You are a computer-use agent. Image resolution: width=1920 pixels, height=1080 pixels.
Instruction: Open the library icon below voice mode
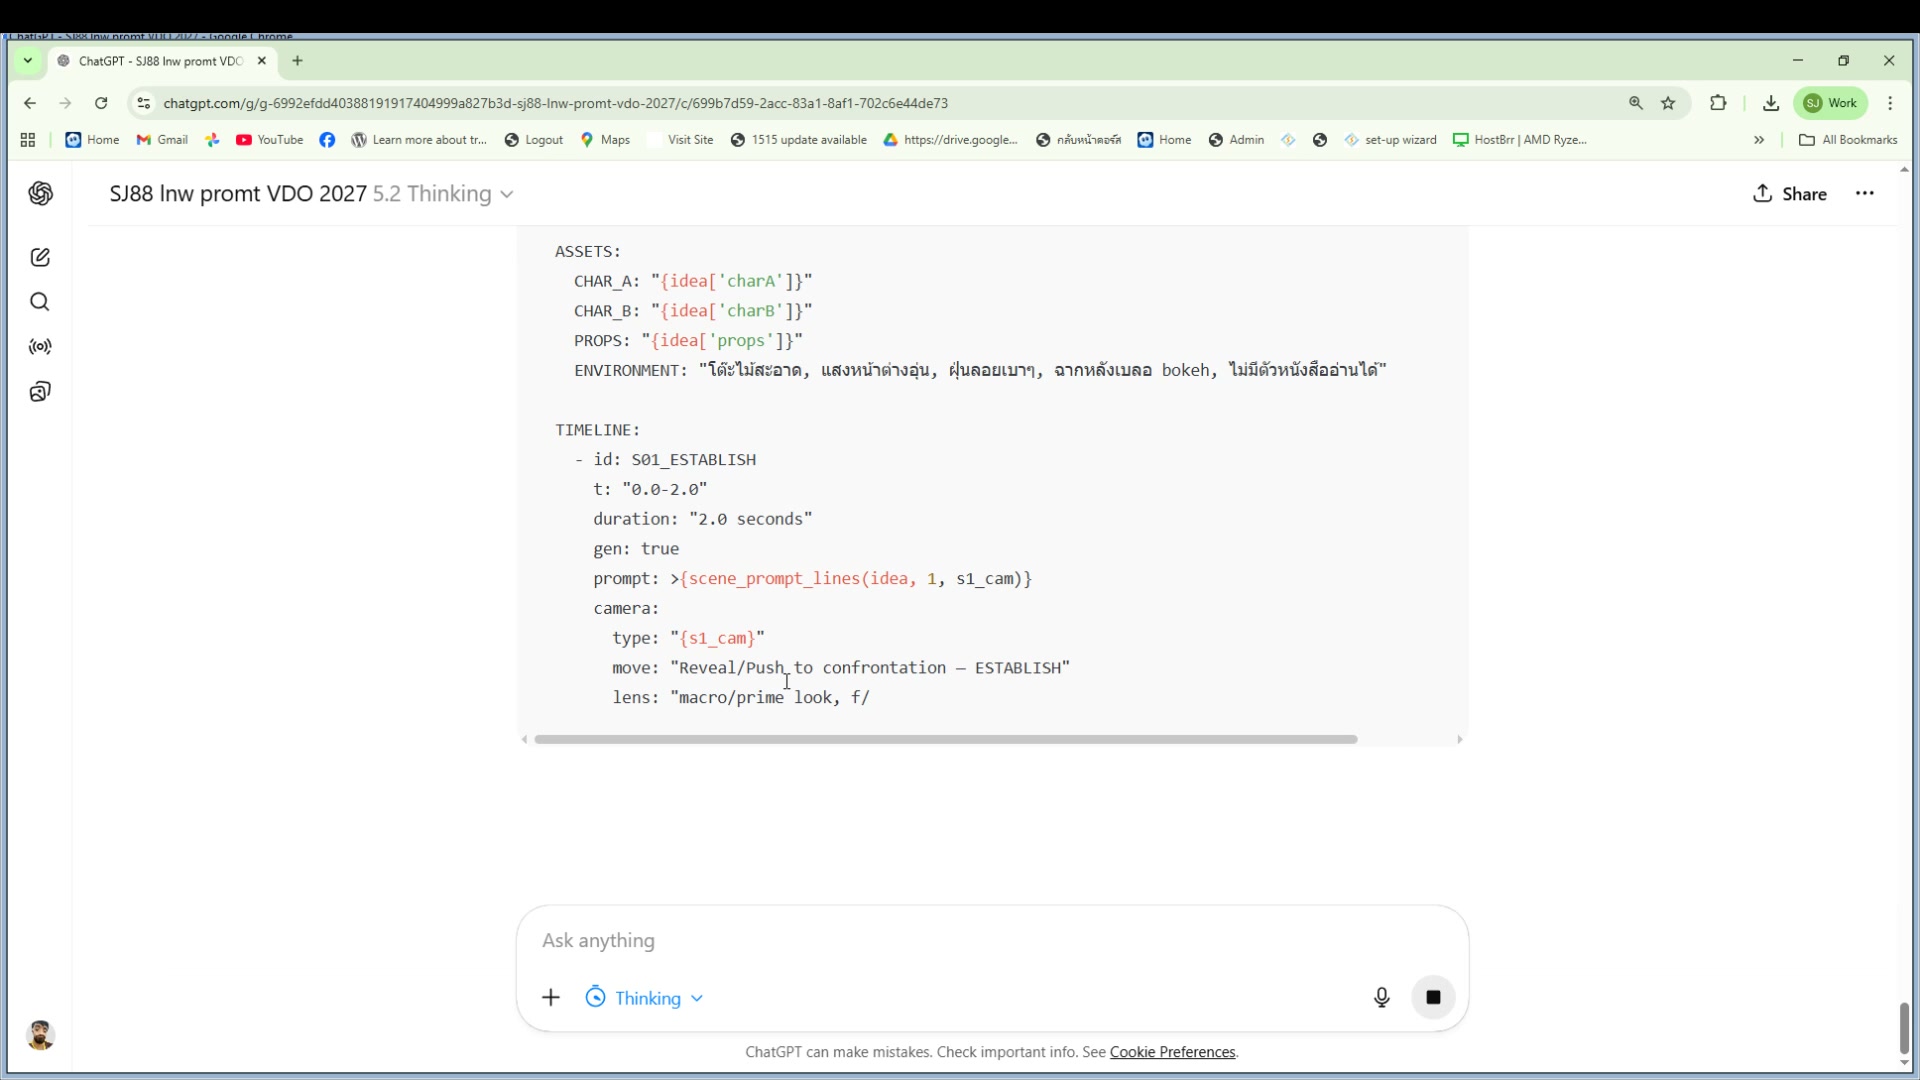(40, 391)
